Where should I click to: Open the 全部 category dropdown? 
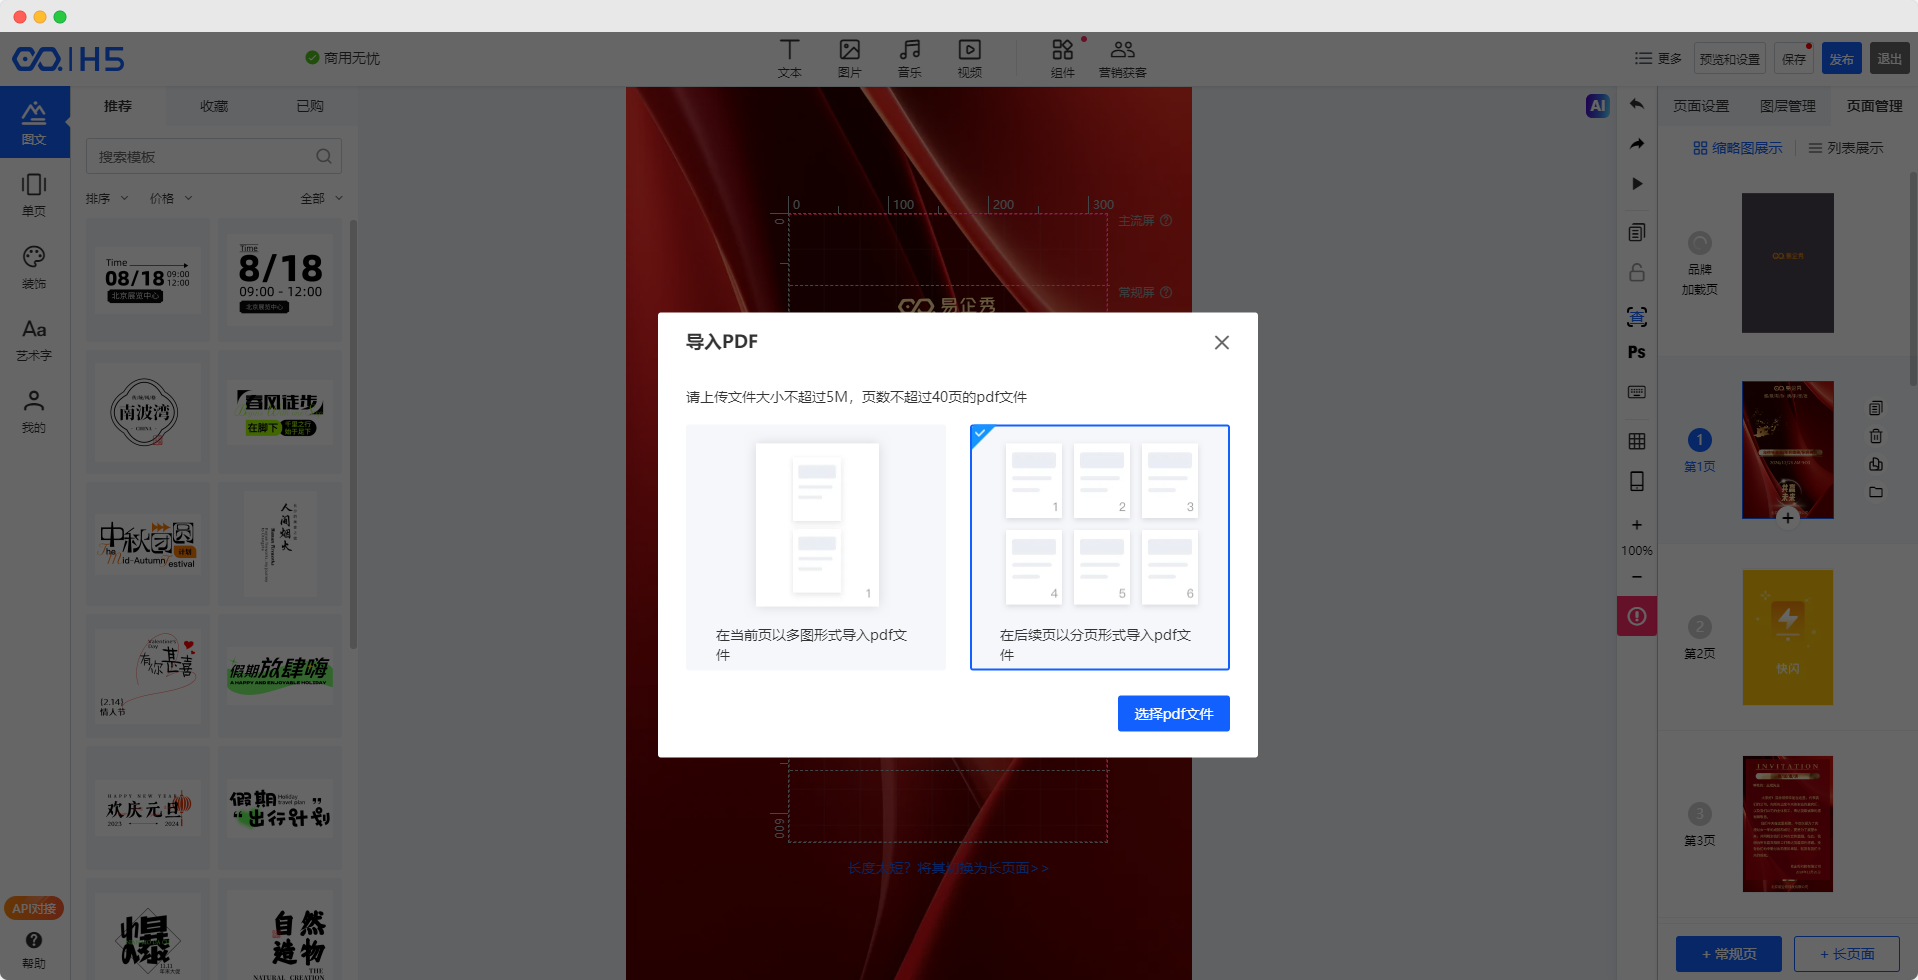pos(321,198)
